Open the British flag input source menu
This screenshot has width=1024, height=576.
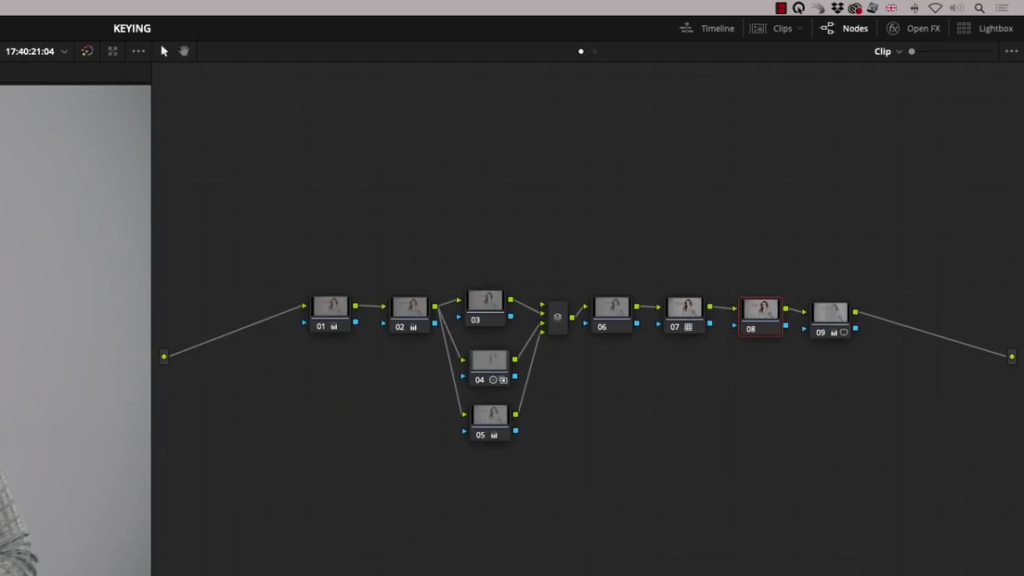pyautogui.click(x=891, y=8)
